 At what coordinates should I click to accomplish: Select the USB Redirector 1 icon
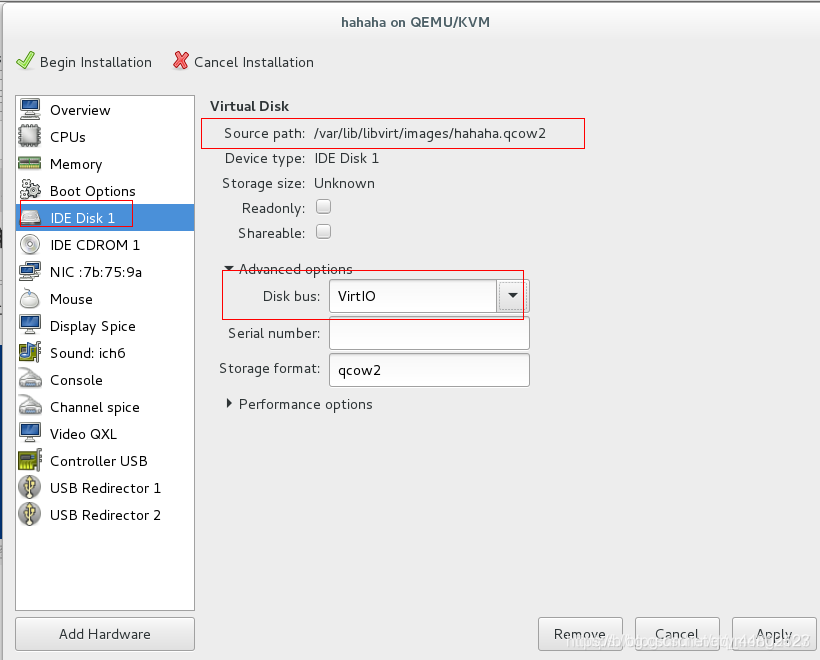(x=30, y=487)
